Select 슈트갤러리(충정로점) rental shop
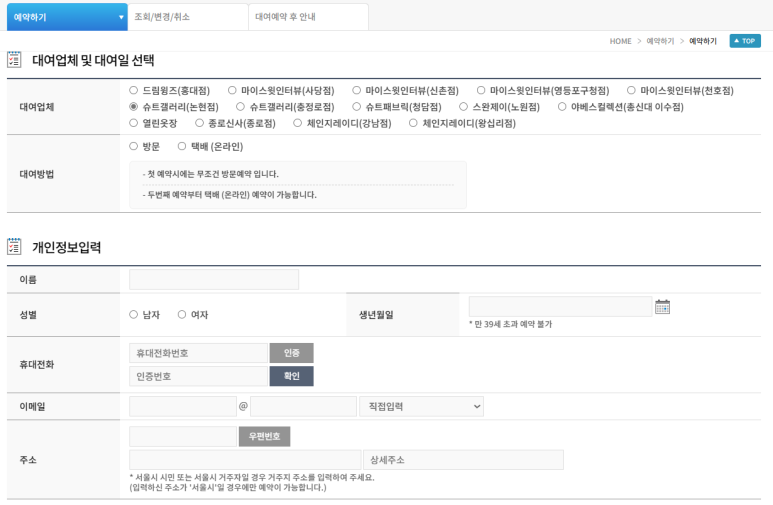773x505 pixels. pyautogui.click(x=241, y=107)
